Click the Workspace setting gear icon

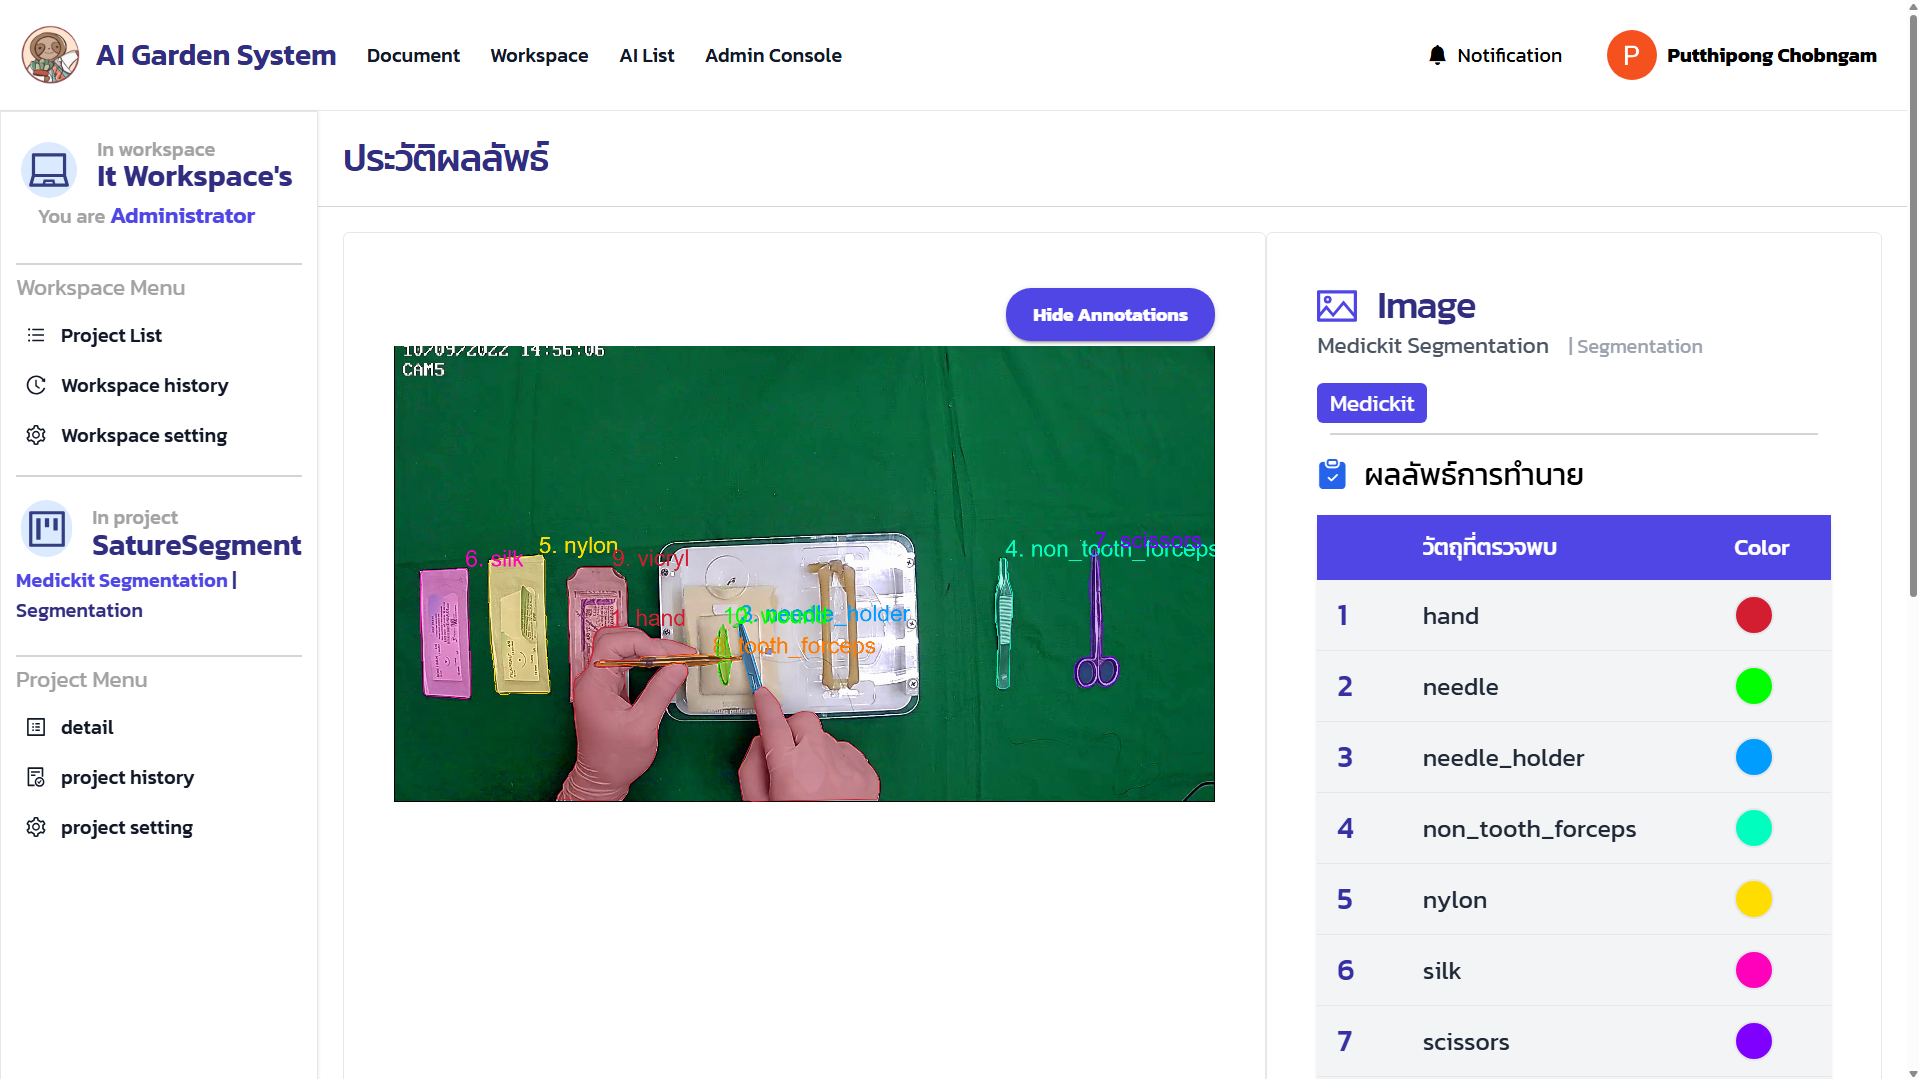(x=36, y=435)
